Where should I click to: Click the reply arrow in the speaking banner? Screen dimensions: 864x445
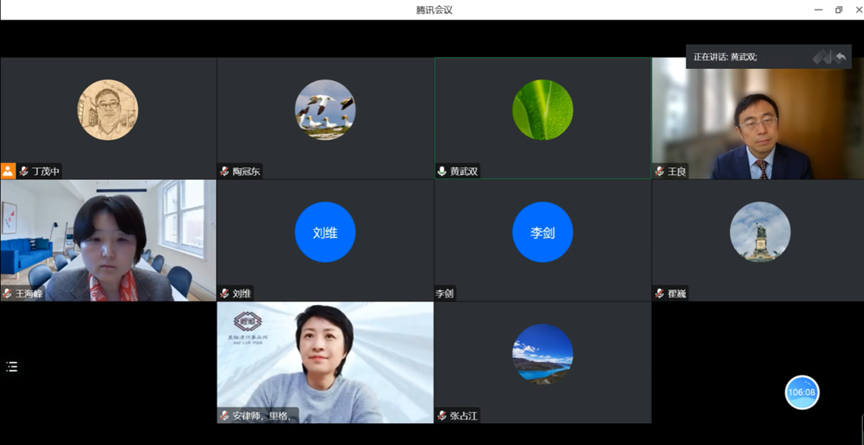(x=840, y=57)
